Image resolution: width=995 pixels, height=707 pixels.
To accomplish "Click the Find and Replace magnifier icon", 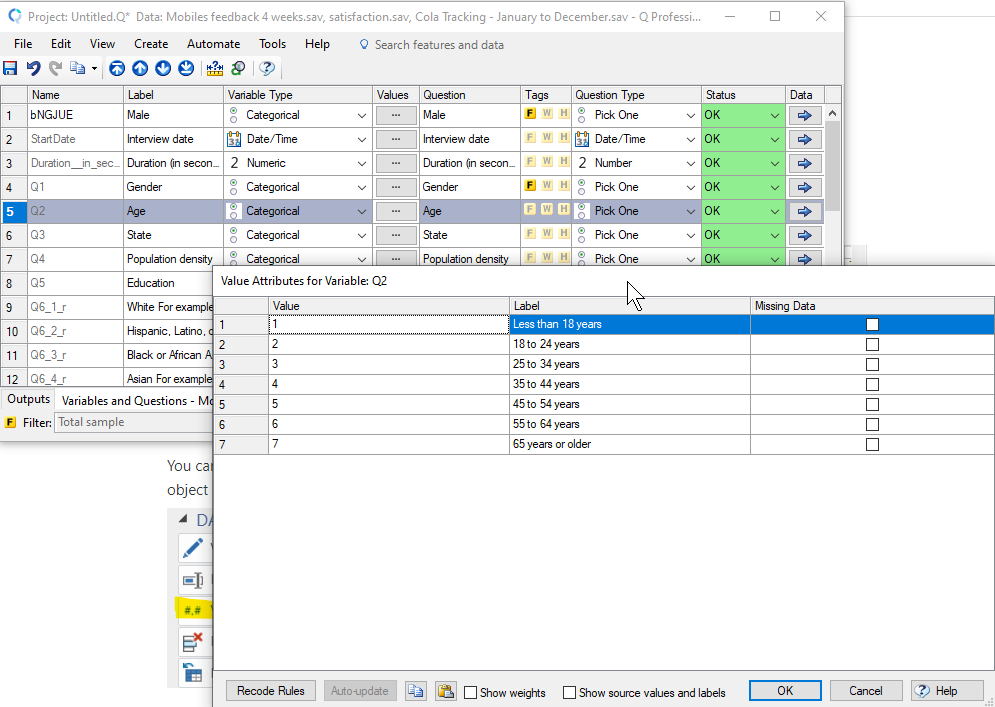I will coord(238,68).
